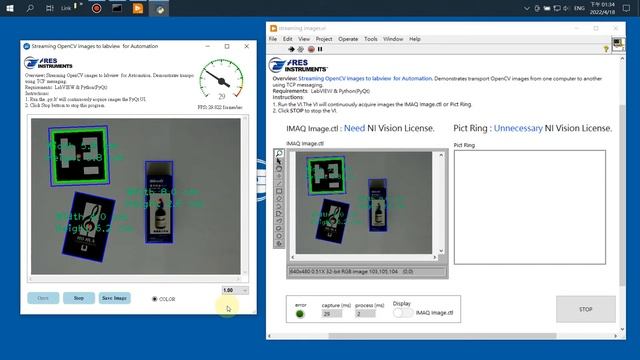
Task: Open the View menu in LabVIEW
Action: click(x=304, y=39)
